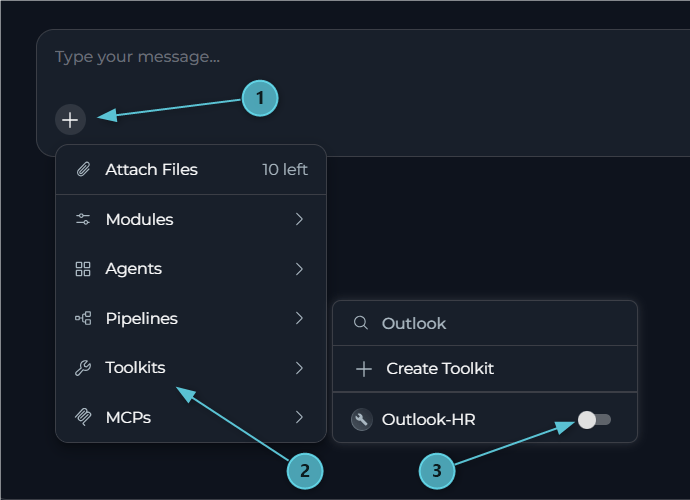Click the magnifier search icon
This screenshot has width=690, height=500.
[x=361, y=323]
